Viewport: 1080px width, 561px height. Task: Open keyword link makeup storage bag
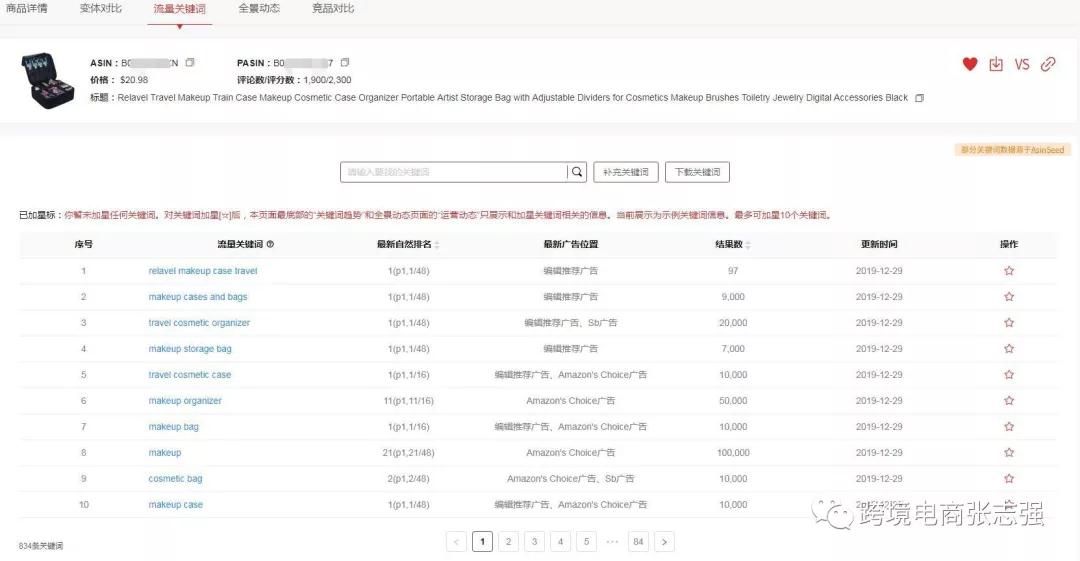click(x=190, y=349)
